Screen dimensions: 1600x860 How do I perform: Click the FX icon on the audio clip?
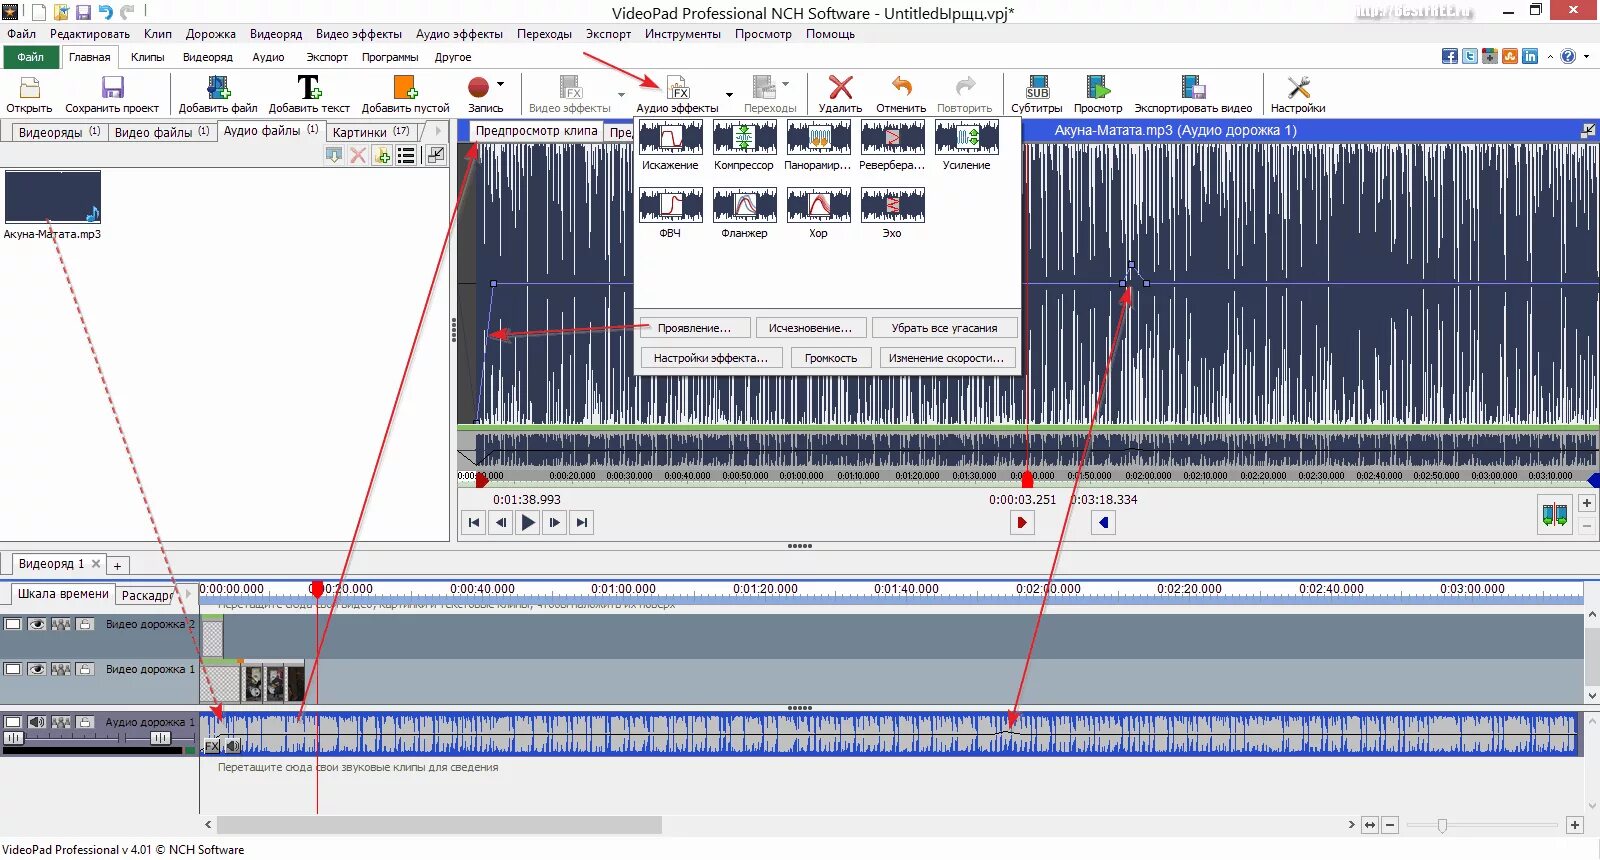tap(213, 745)
